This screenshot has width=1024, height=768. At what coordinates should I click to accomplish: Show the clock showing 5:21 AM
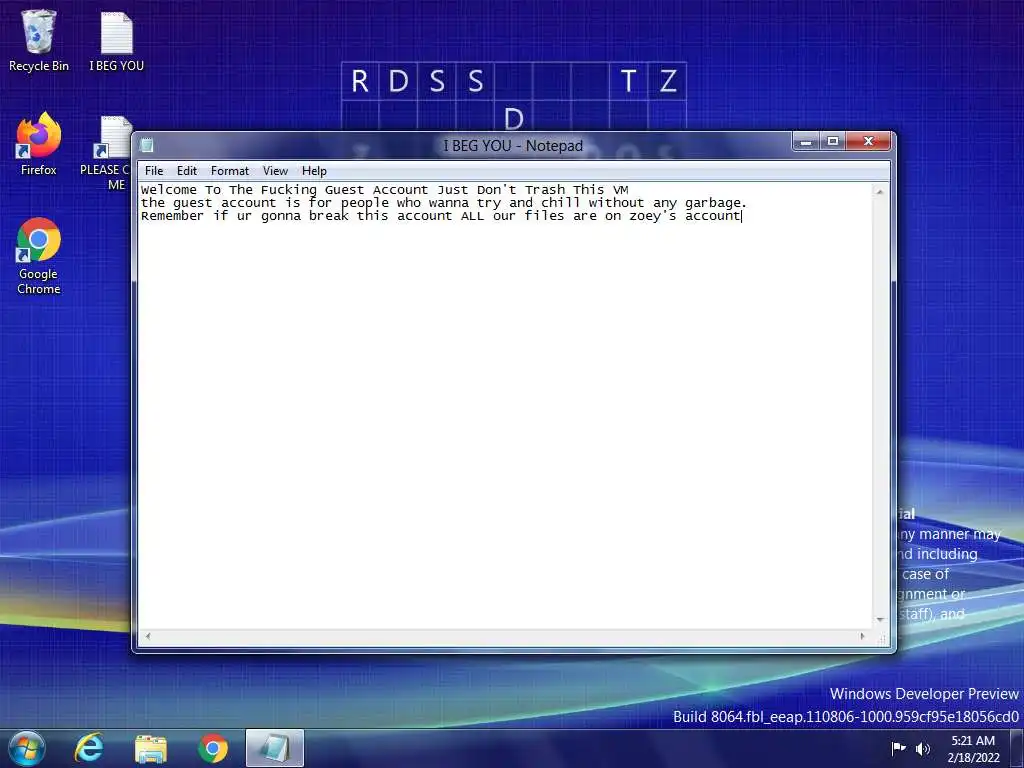(973, 748)
